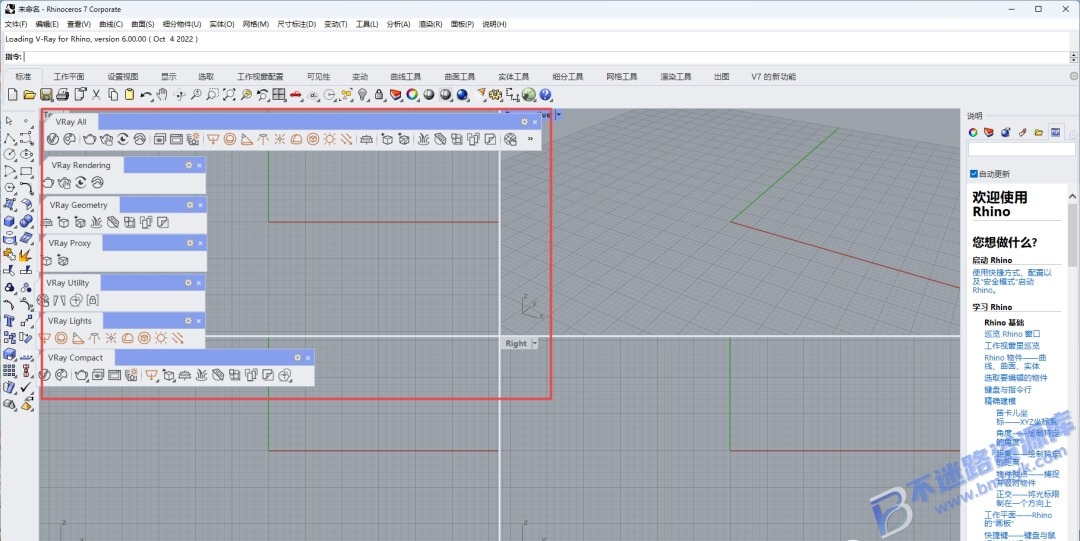Switch to the 渲染工具 toolbar tab
The image size is (1080, 541).
tap(676, 76)
